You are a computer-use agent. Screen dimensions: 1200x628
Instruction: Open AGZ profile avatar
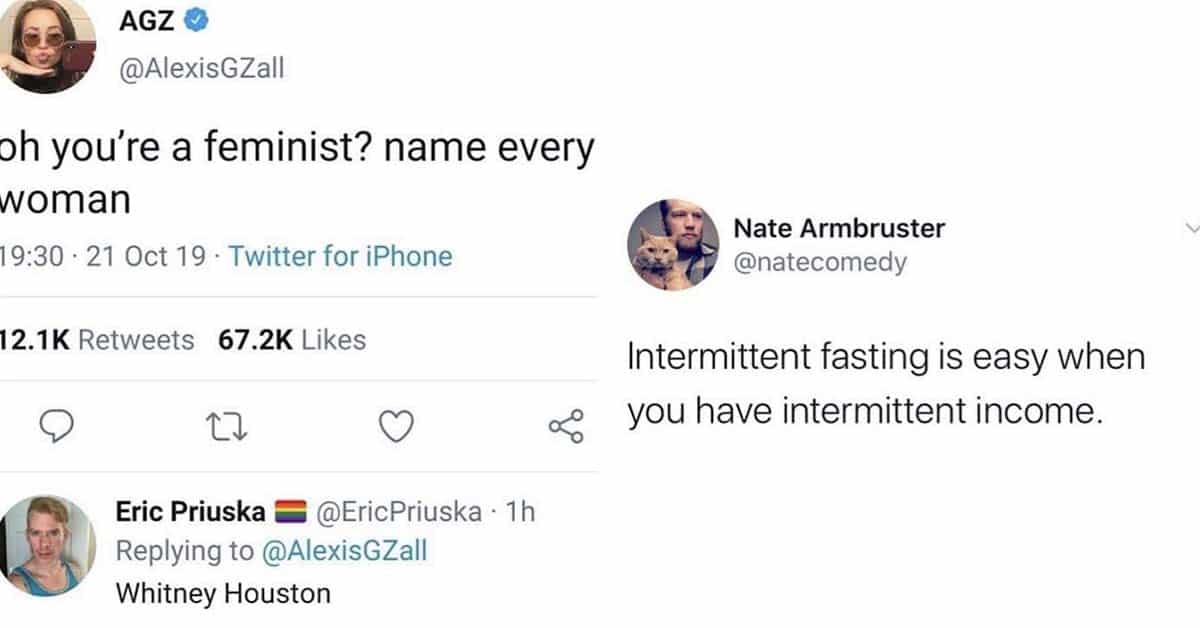click(47, 44)
